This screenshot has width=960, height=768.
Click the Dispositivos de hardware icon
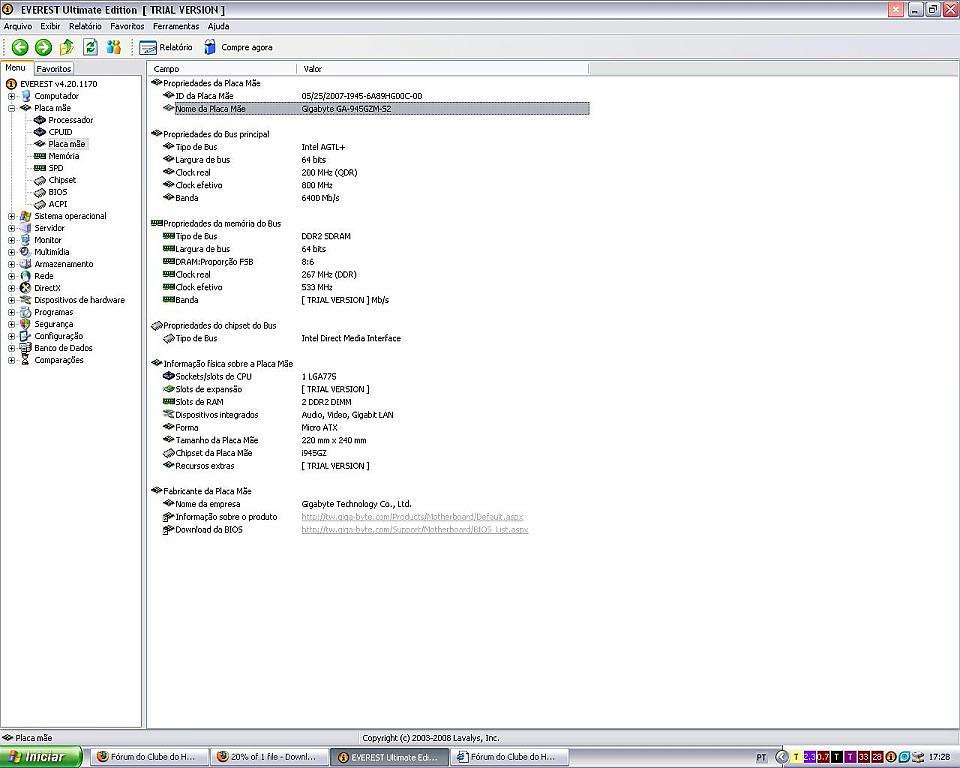[26, 300]
